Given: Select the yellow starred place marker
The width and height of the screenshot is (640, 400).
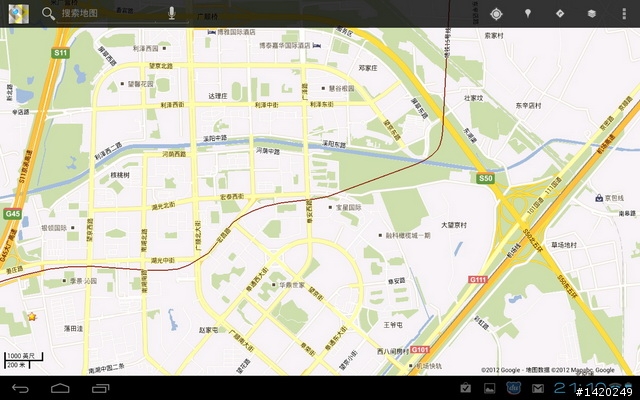Looking at the screenshot, I should 32,317.
